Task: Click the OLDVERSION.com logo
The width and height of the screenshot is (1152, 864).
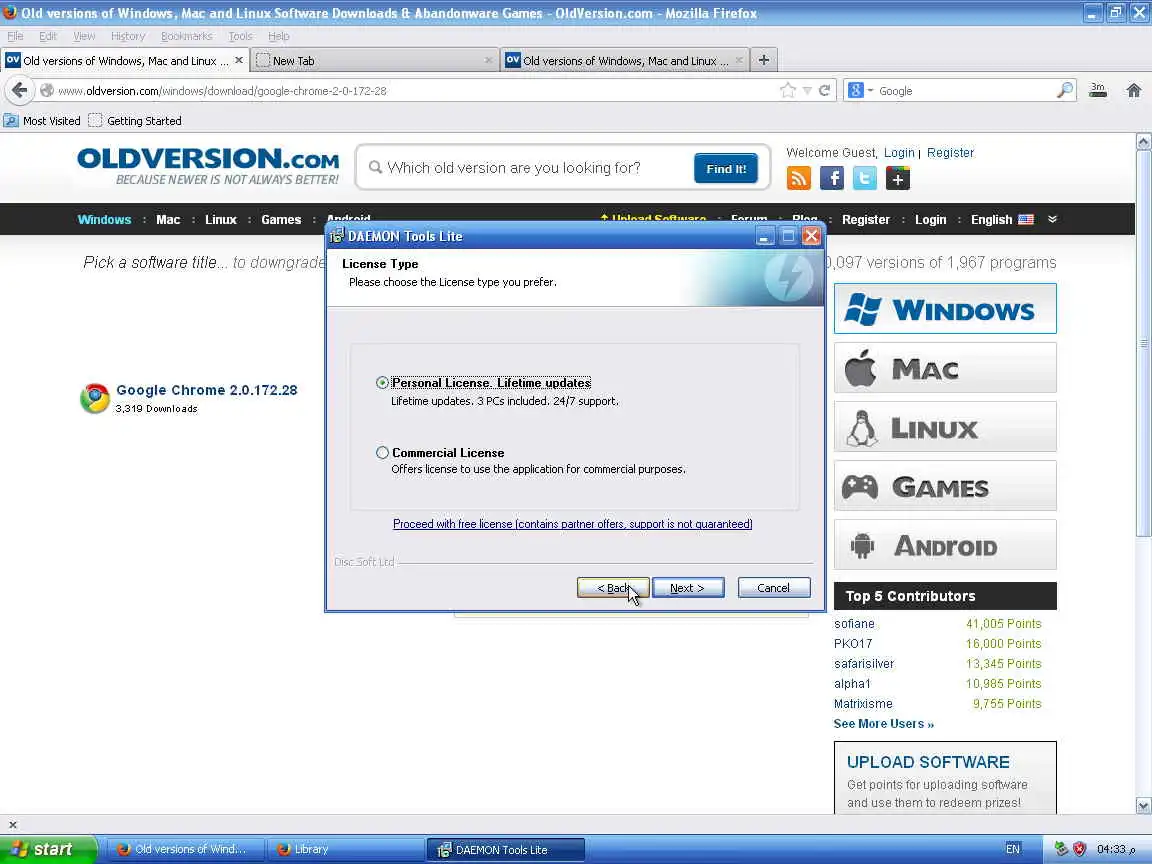Action: point(208,167)
